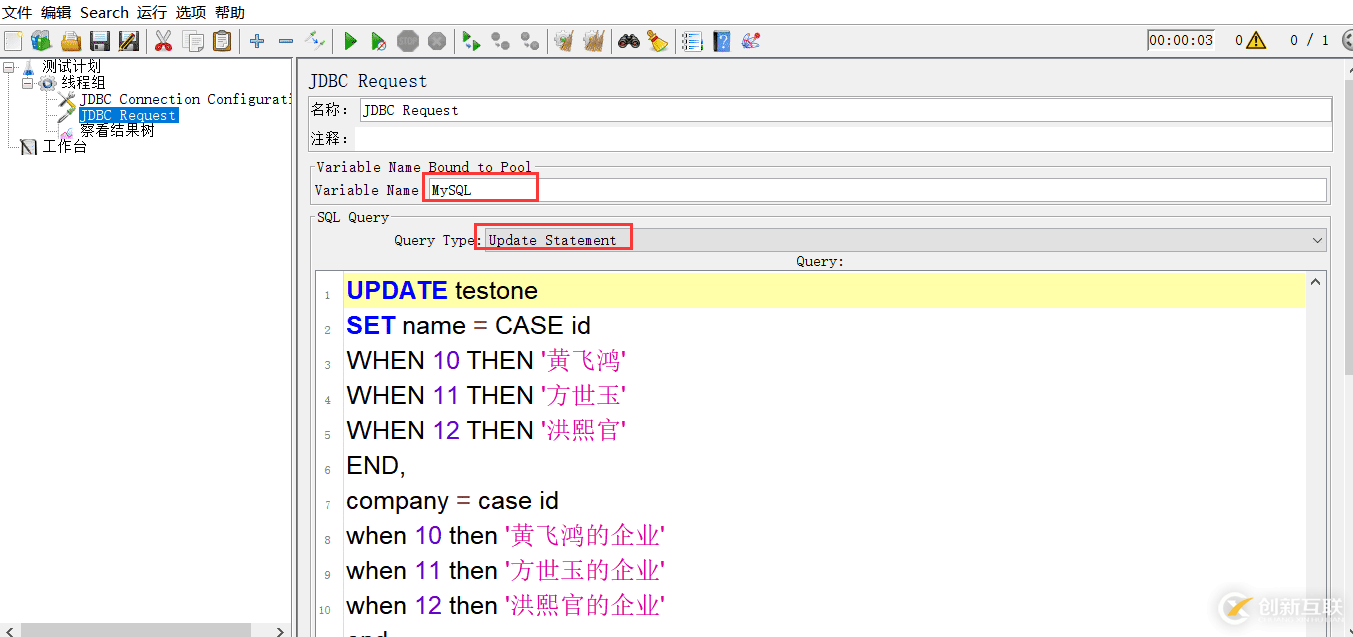Click the Paste clipboard icon
The height and width of the screenshot is (637, 1353).
pyautogui.click(x=222, y=41)
